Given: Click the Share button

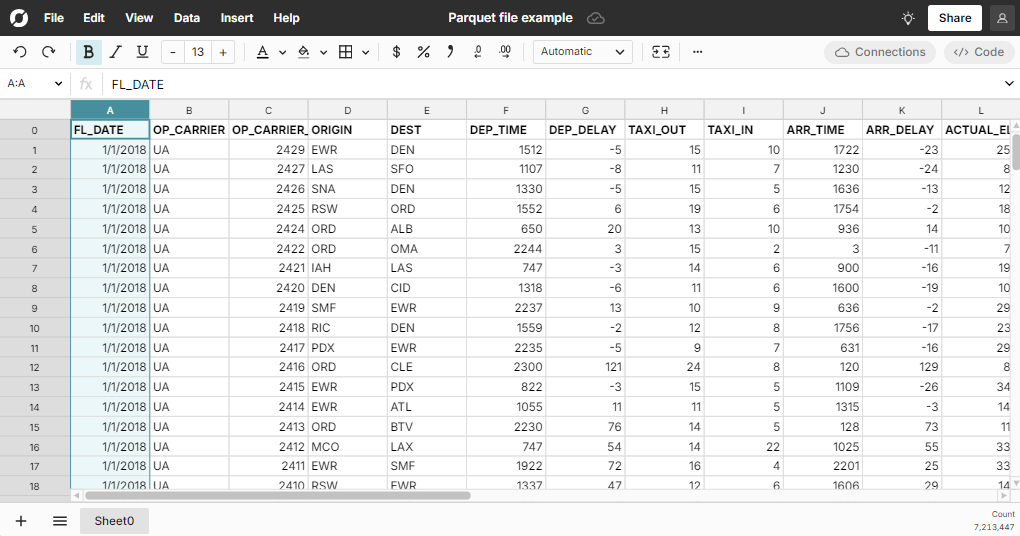Looking at the screenshot, I should (954, 18).
